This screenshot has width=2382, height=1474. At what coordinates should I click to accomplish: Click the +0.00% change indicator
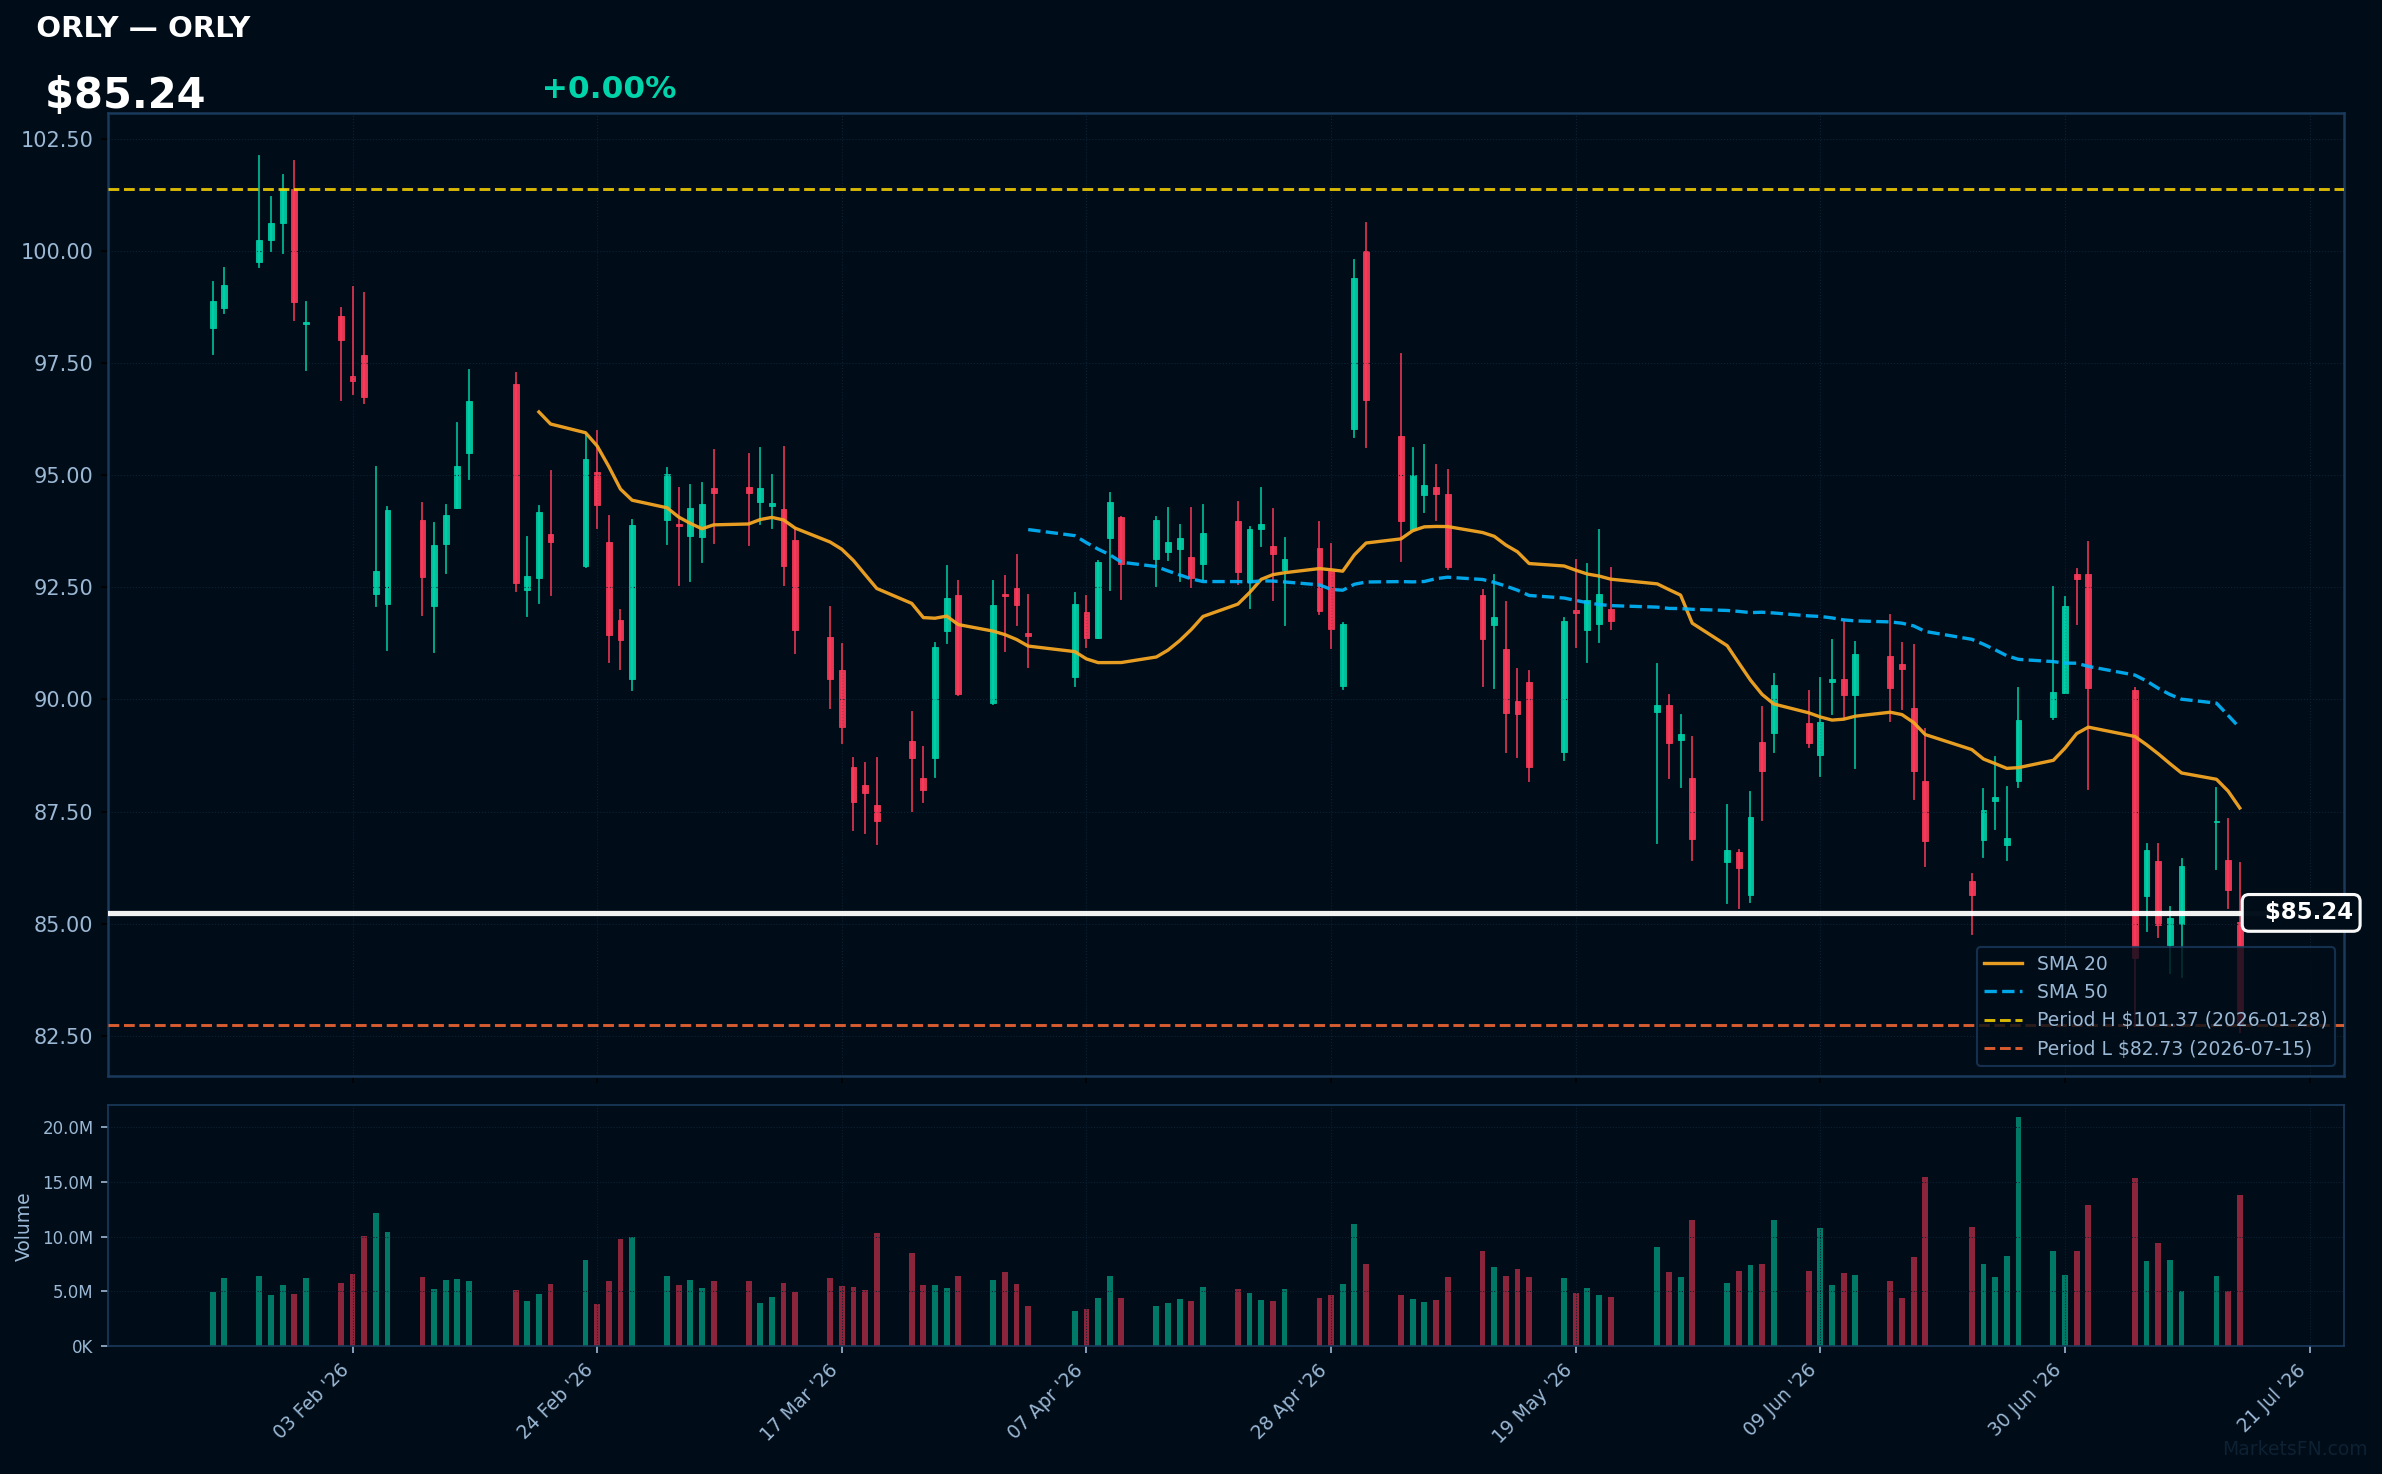(609, 88)
